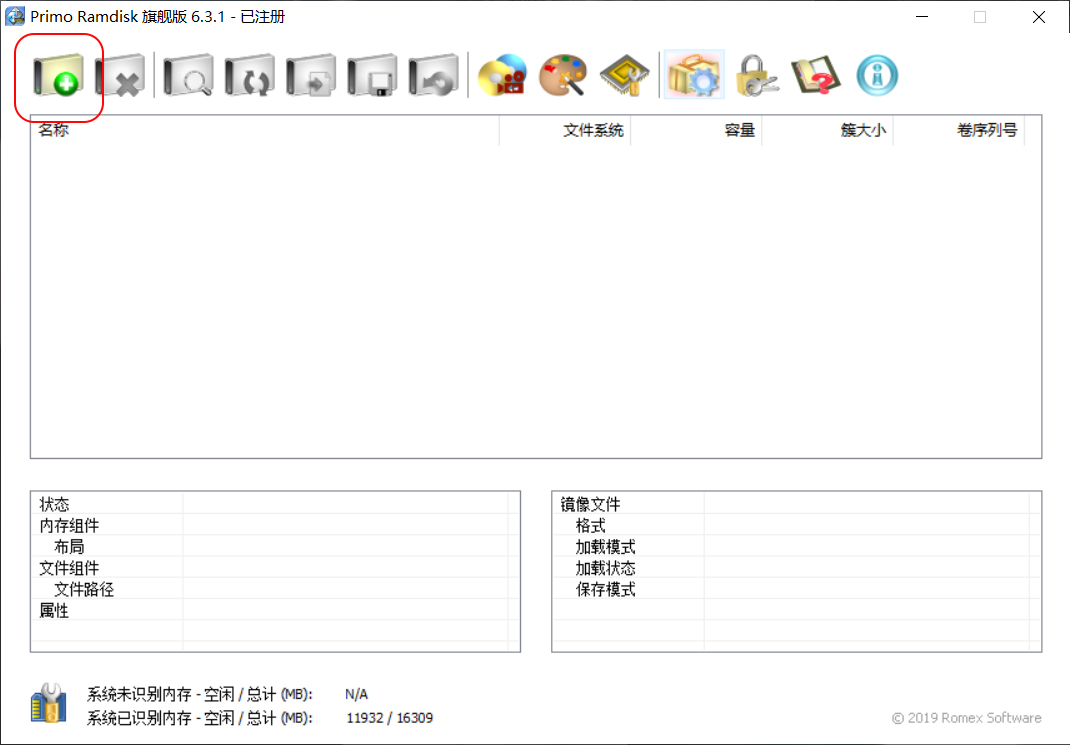Click the paint palette icon
Viewport: 1070px width, 745px height.
(x=564, y=74)
